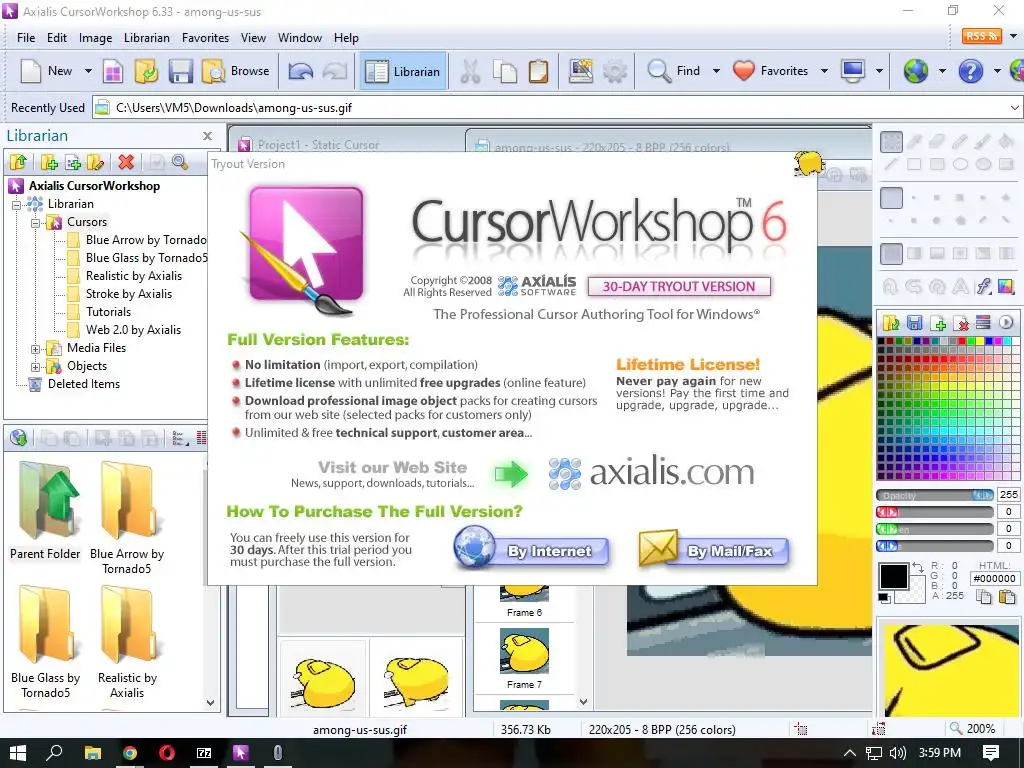Click the Librarian search magnifier icon
Image resolution: width=1024 pixels, height=768 pixels.
tap(180, 162)
